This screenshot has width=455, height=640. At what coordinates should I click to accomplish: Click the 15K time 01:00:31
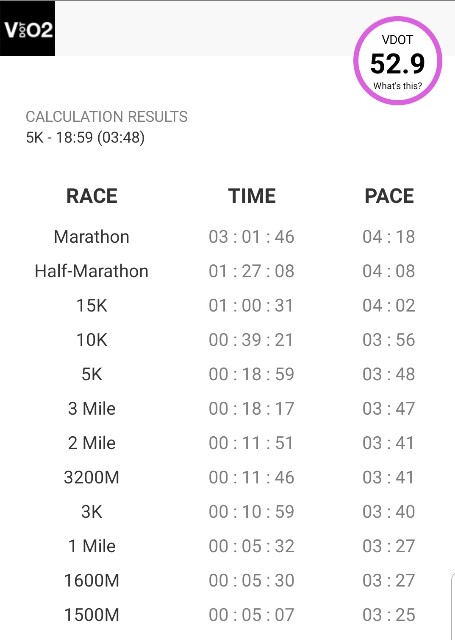click(x=251, y=306)
